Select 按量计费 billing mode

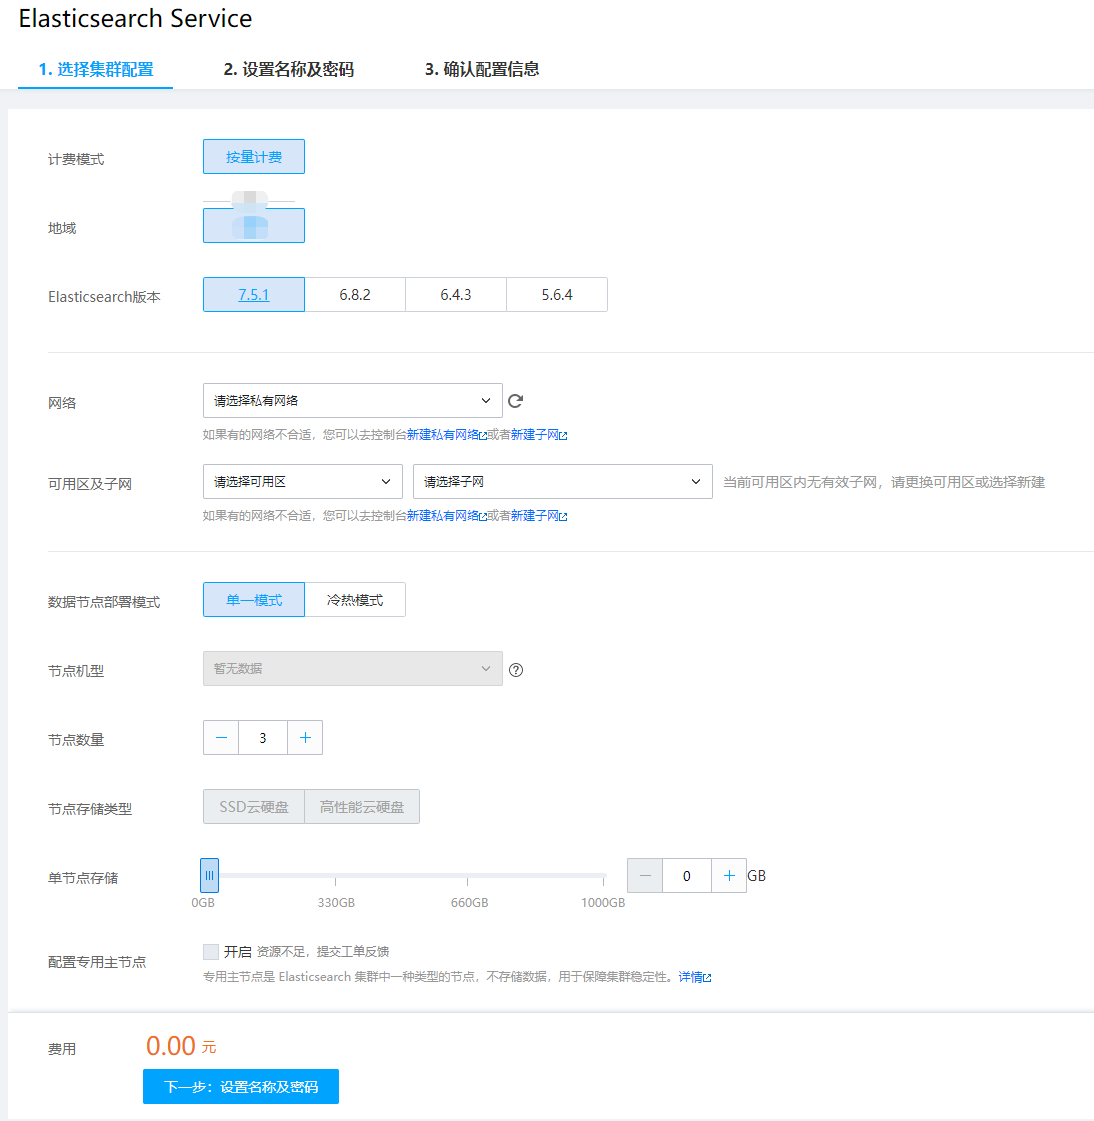(x=254, y=157)
